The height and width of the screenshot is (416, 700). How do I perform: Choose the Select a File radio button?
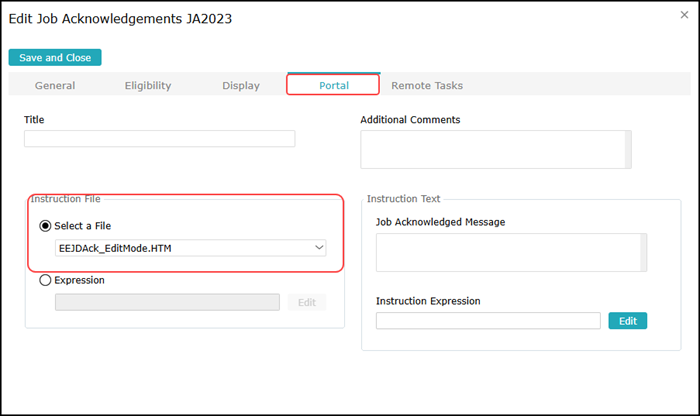45,226
